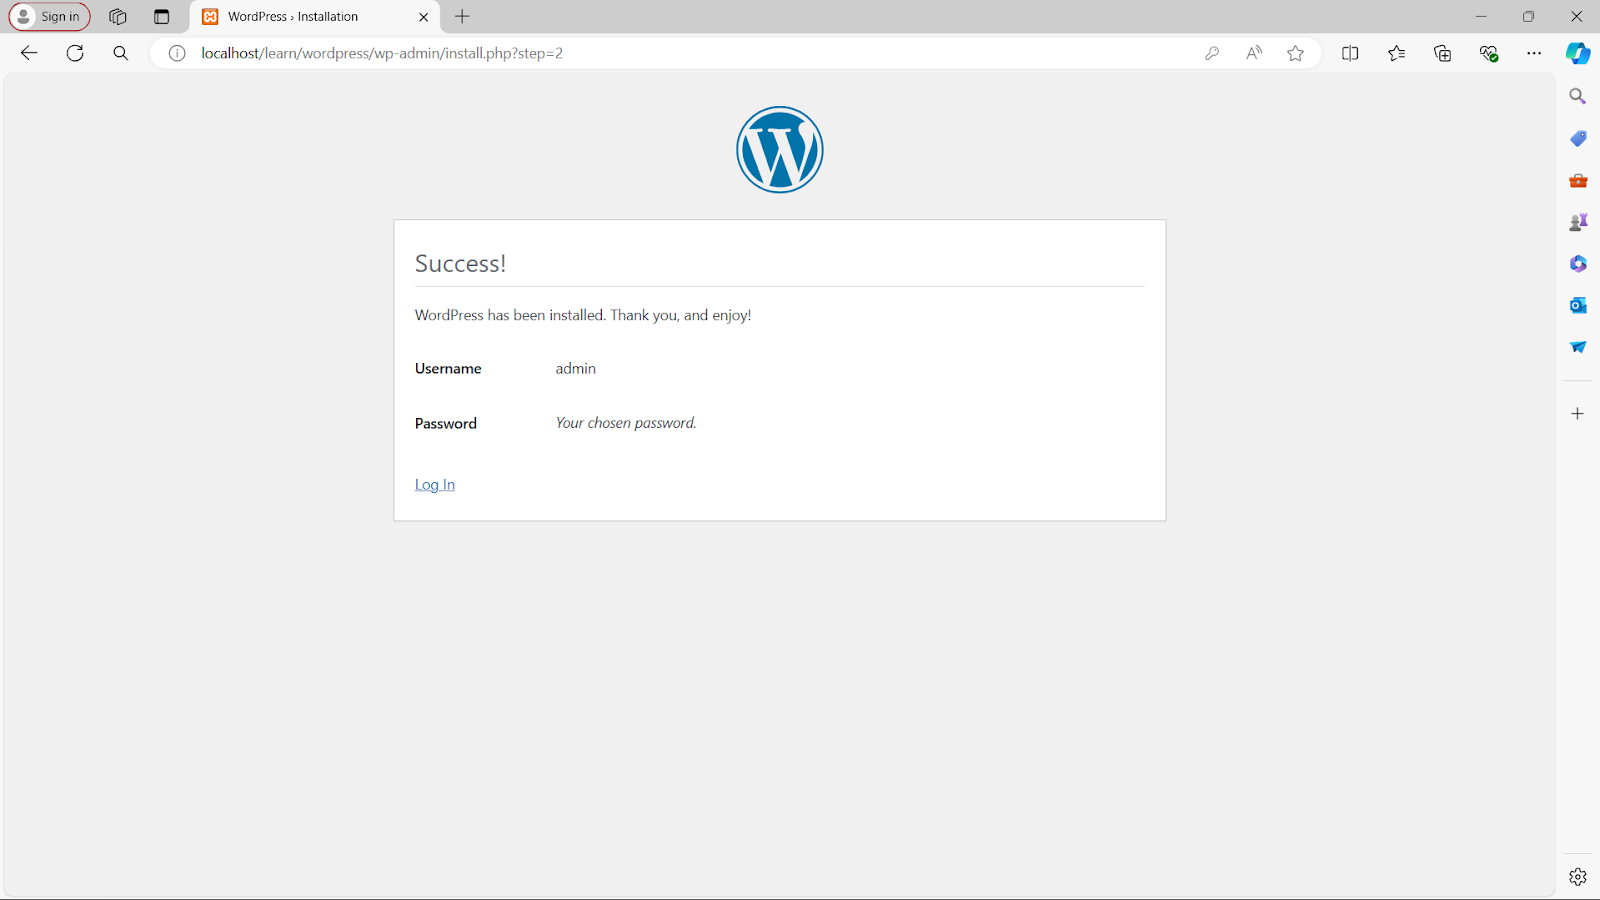Screen dimensions: 1600x900
Task: Click the Password label
Action: pos(446,424)
